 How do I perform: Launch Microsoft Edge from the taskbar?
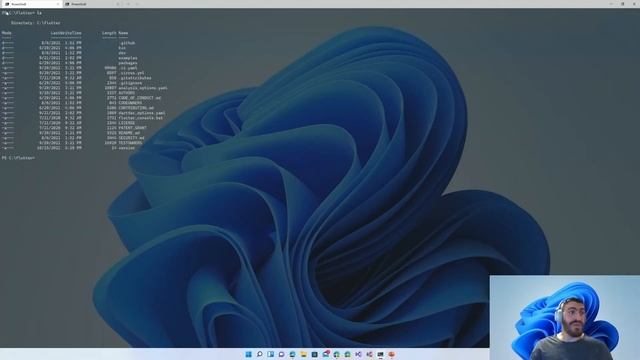tap(292, 354)
